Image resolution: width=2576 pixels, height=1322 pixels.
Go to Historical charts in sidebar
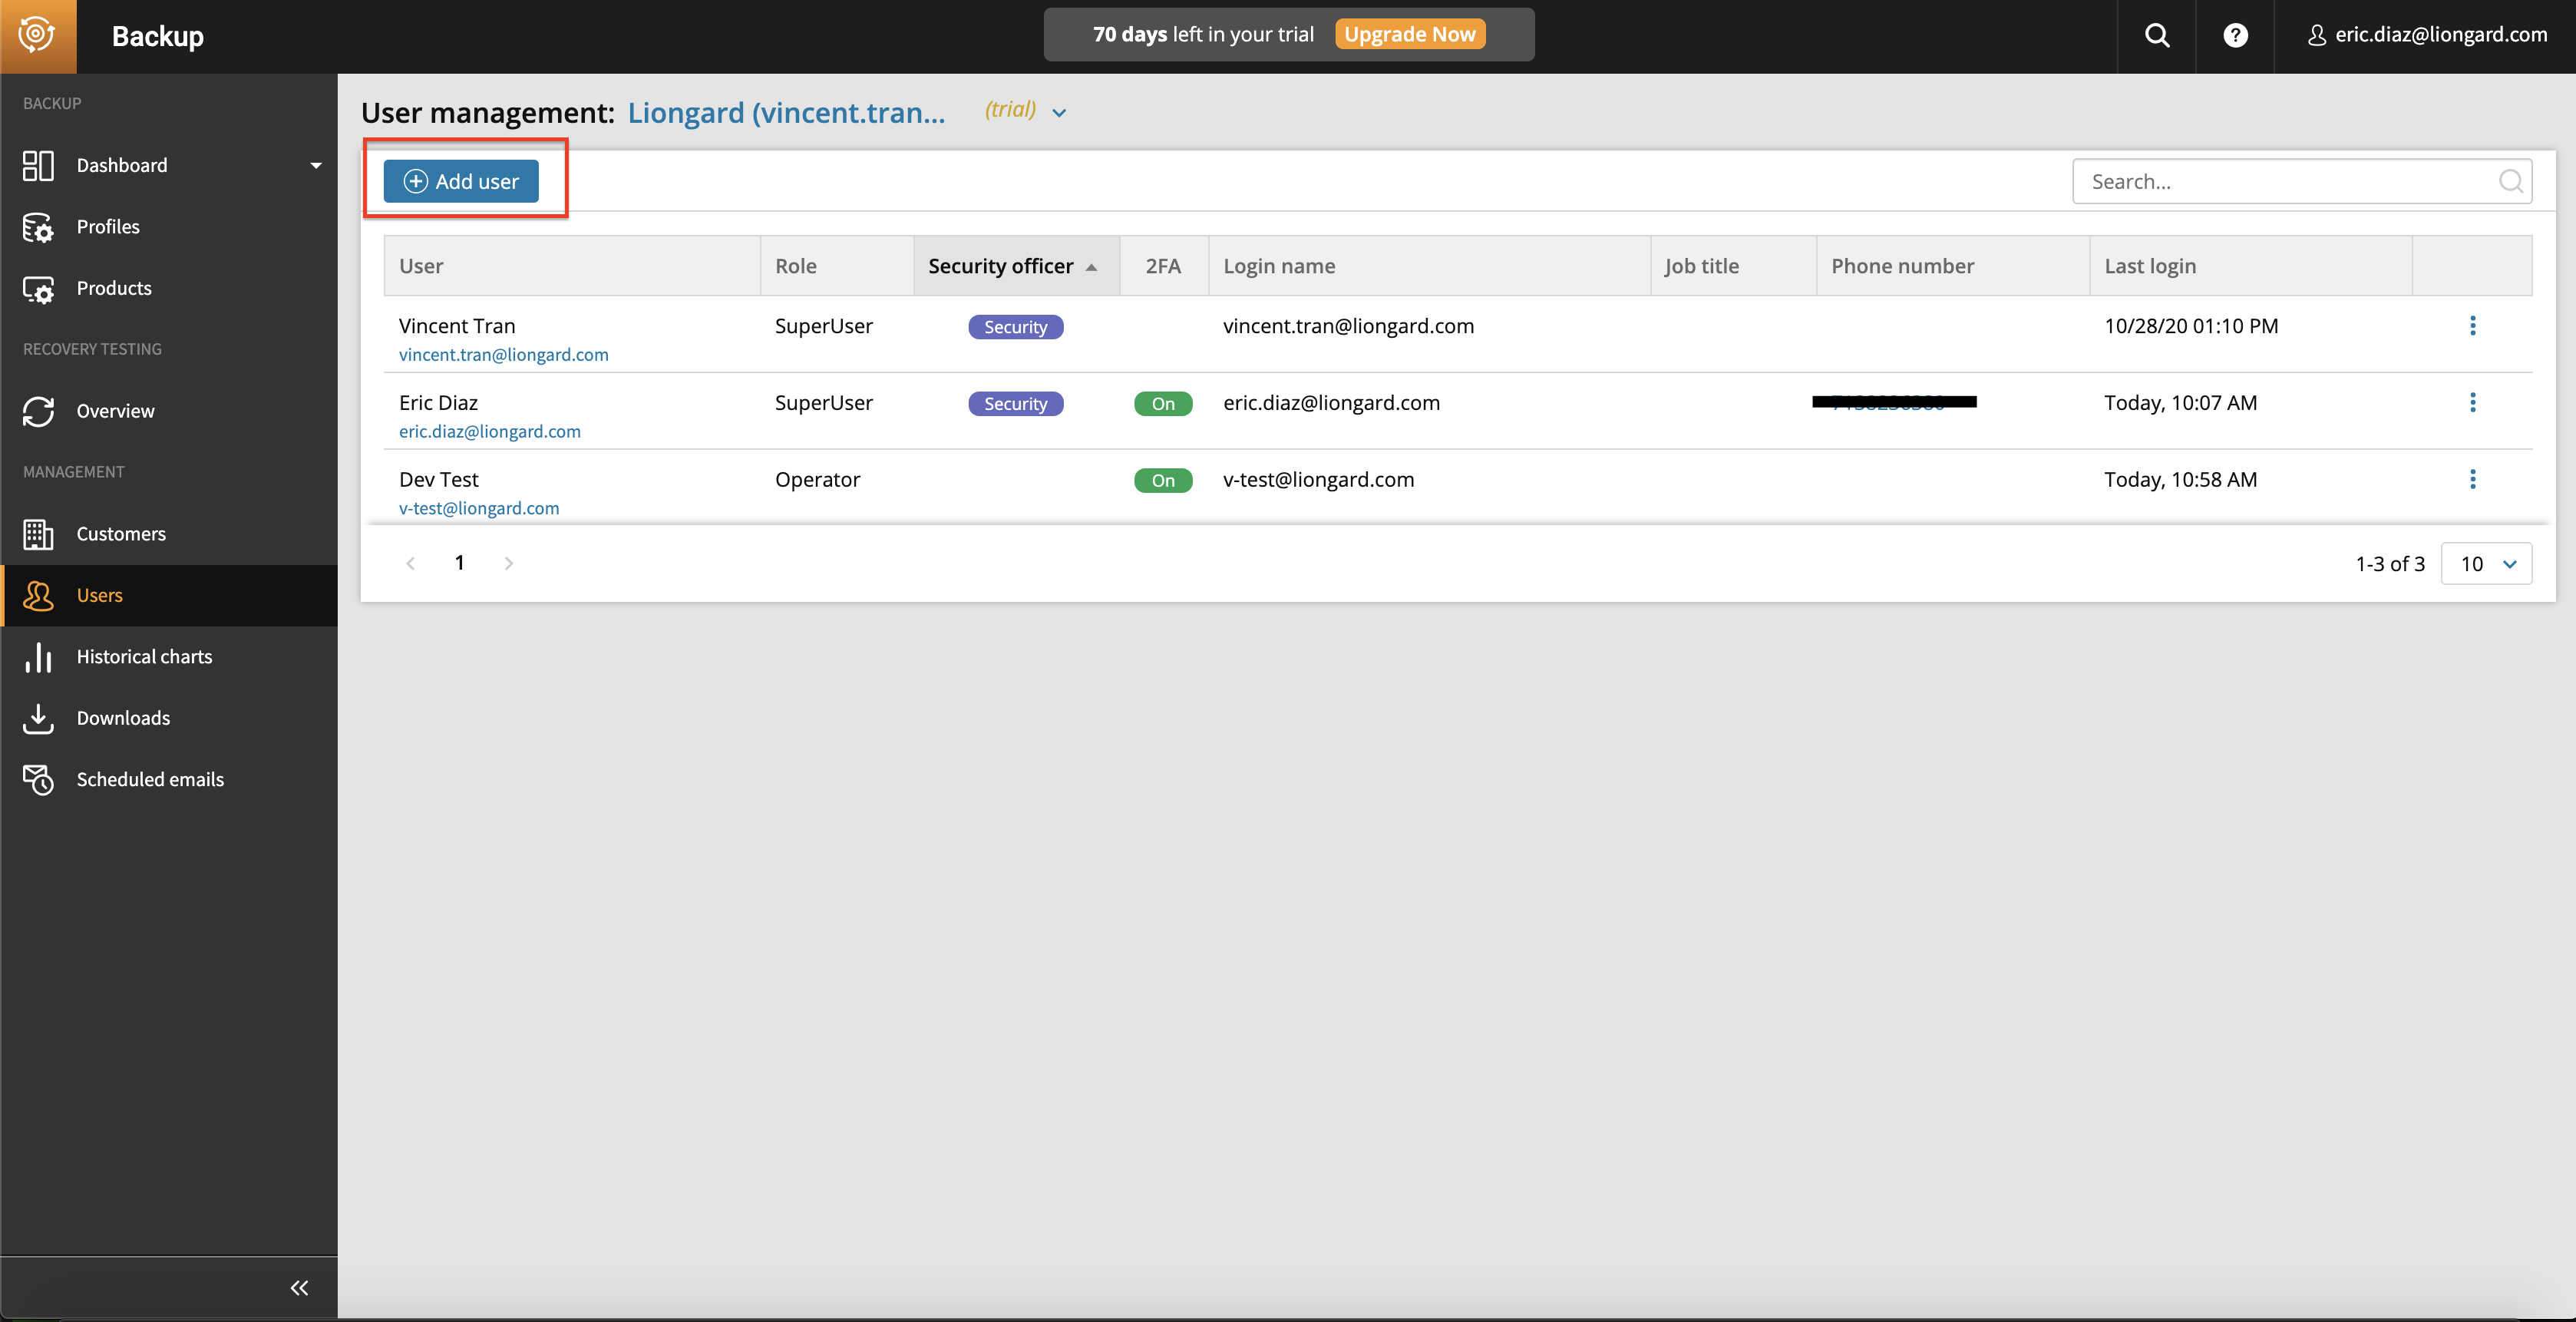click(x=144, y=657)
